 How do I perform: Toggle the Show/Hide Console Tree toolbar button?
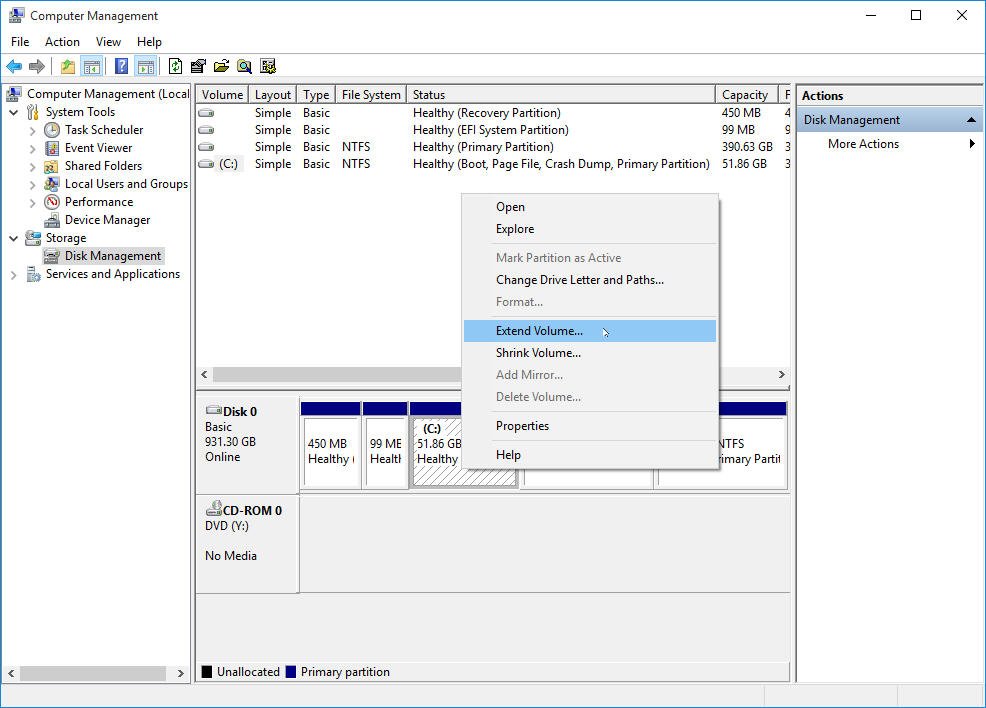click(x=91, y=67)
